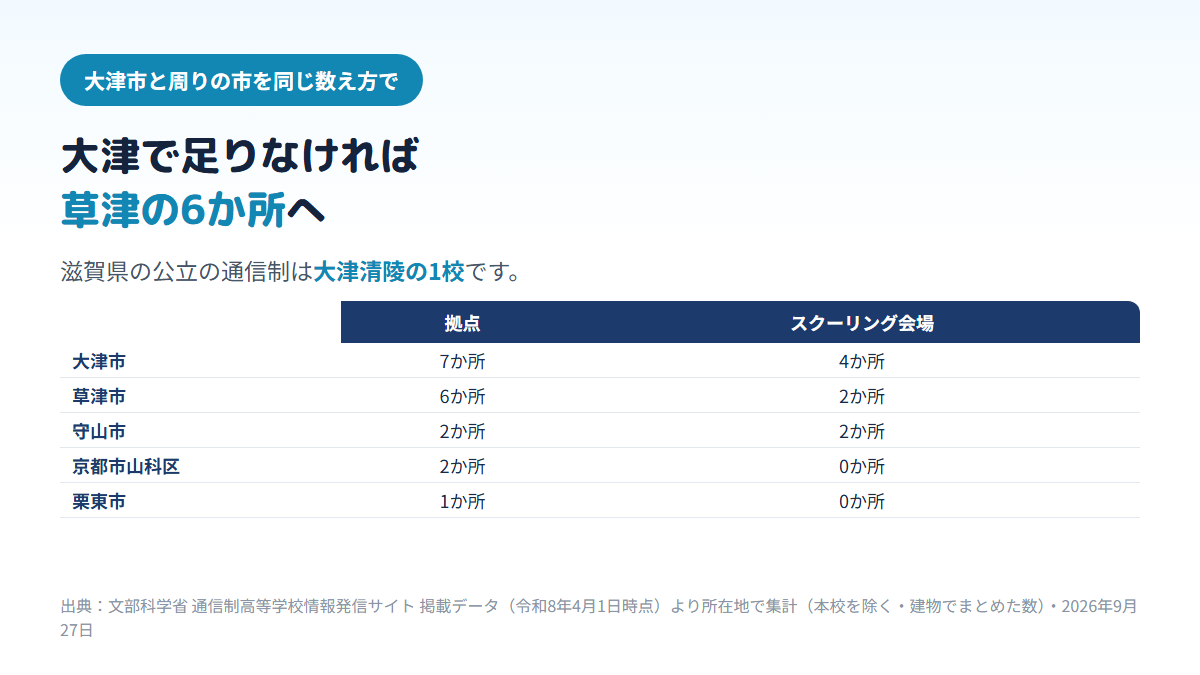
Task: Select the row label '京都市山科区'
Action: pyautogui.click(x=126, y=466)
